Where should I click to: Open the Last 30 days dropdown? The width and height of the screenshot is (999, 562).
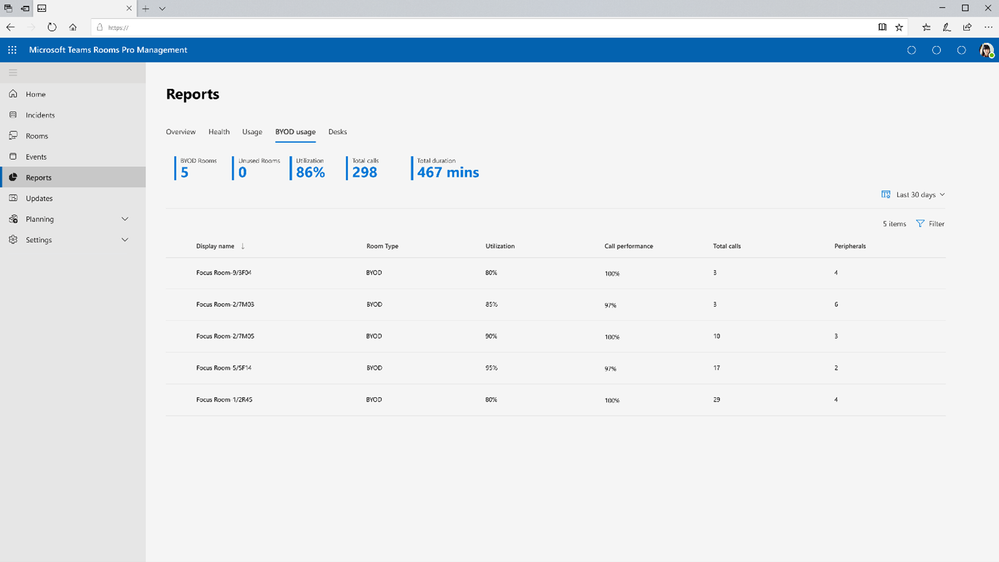pos(913,194)
